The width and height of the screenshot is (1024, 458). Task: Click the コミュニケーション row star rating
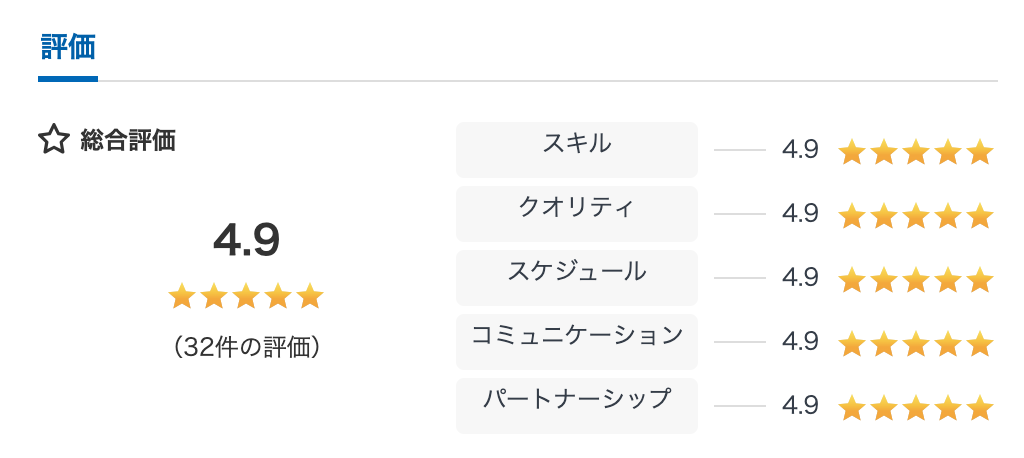pos(915,343)
